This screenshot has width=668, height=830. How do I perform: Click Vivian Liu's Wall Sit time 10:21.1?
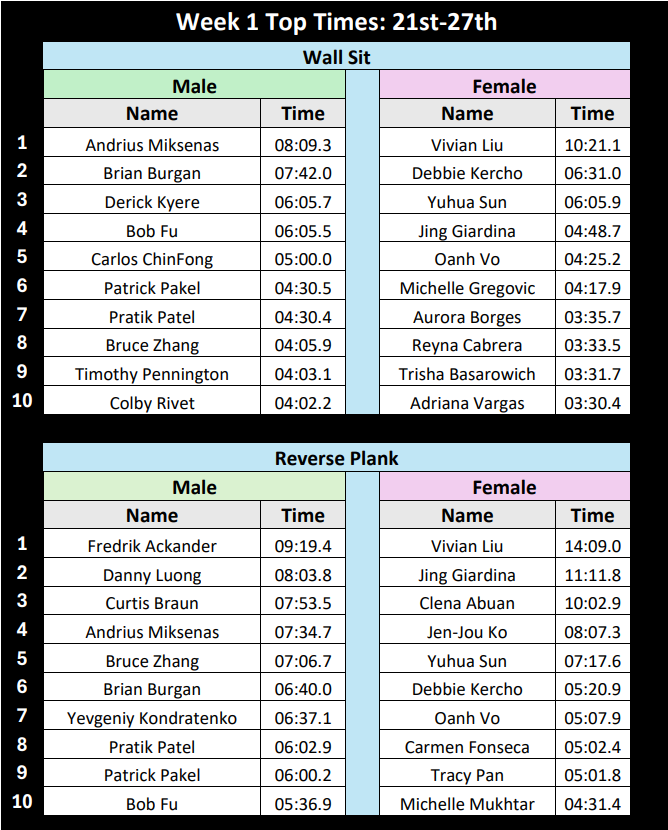pyautogui.click(x=593, y=144)
